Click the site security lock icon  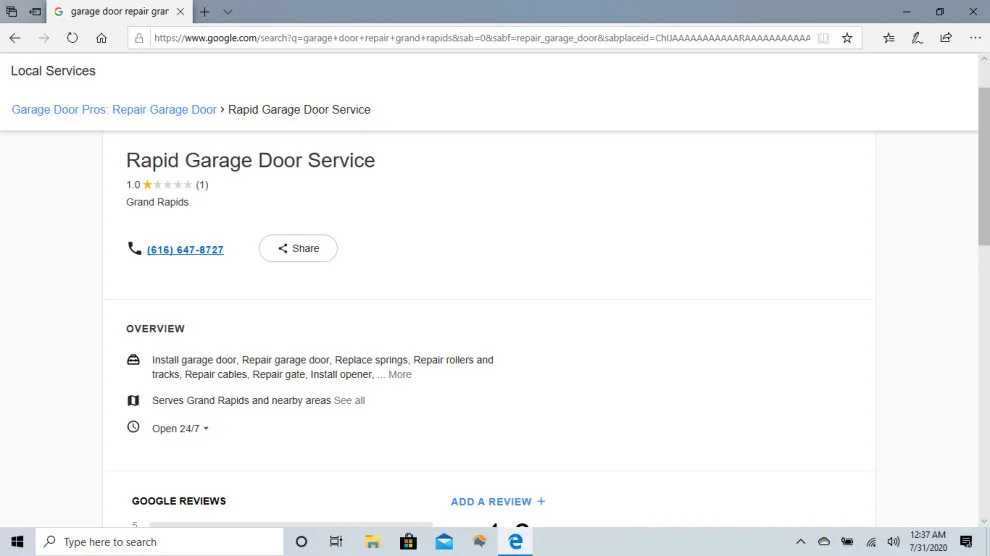tap(139, 38)
